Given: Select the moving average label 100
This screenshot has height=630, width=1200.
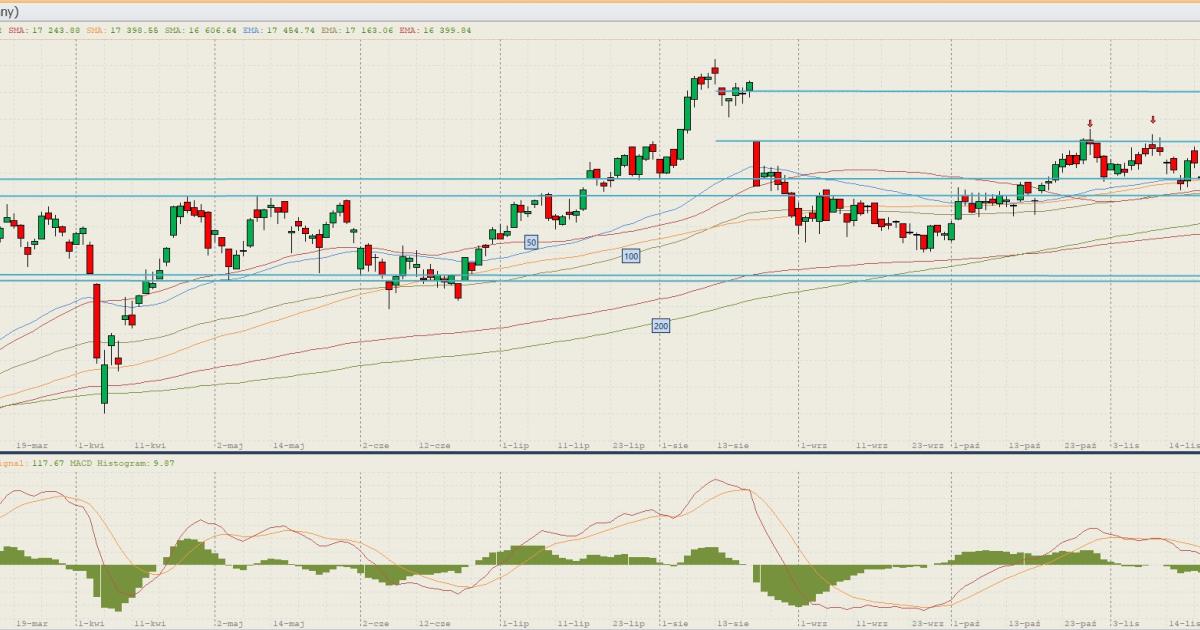Looking at the screenshot, I should (x=630, y=257).
